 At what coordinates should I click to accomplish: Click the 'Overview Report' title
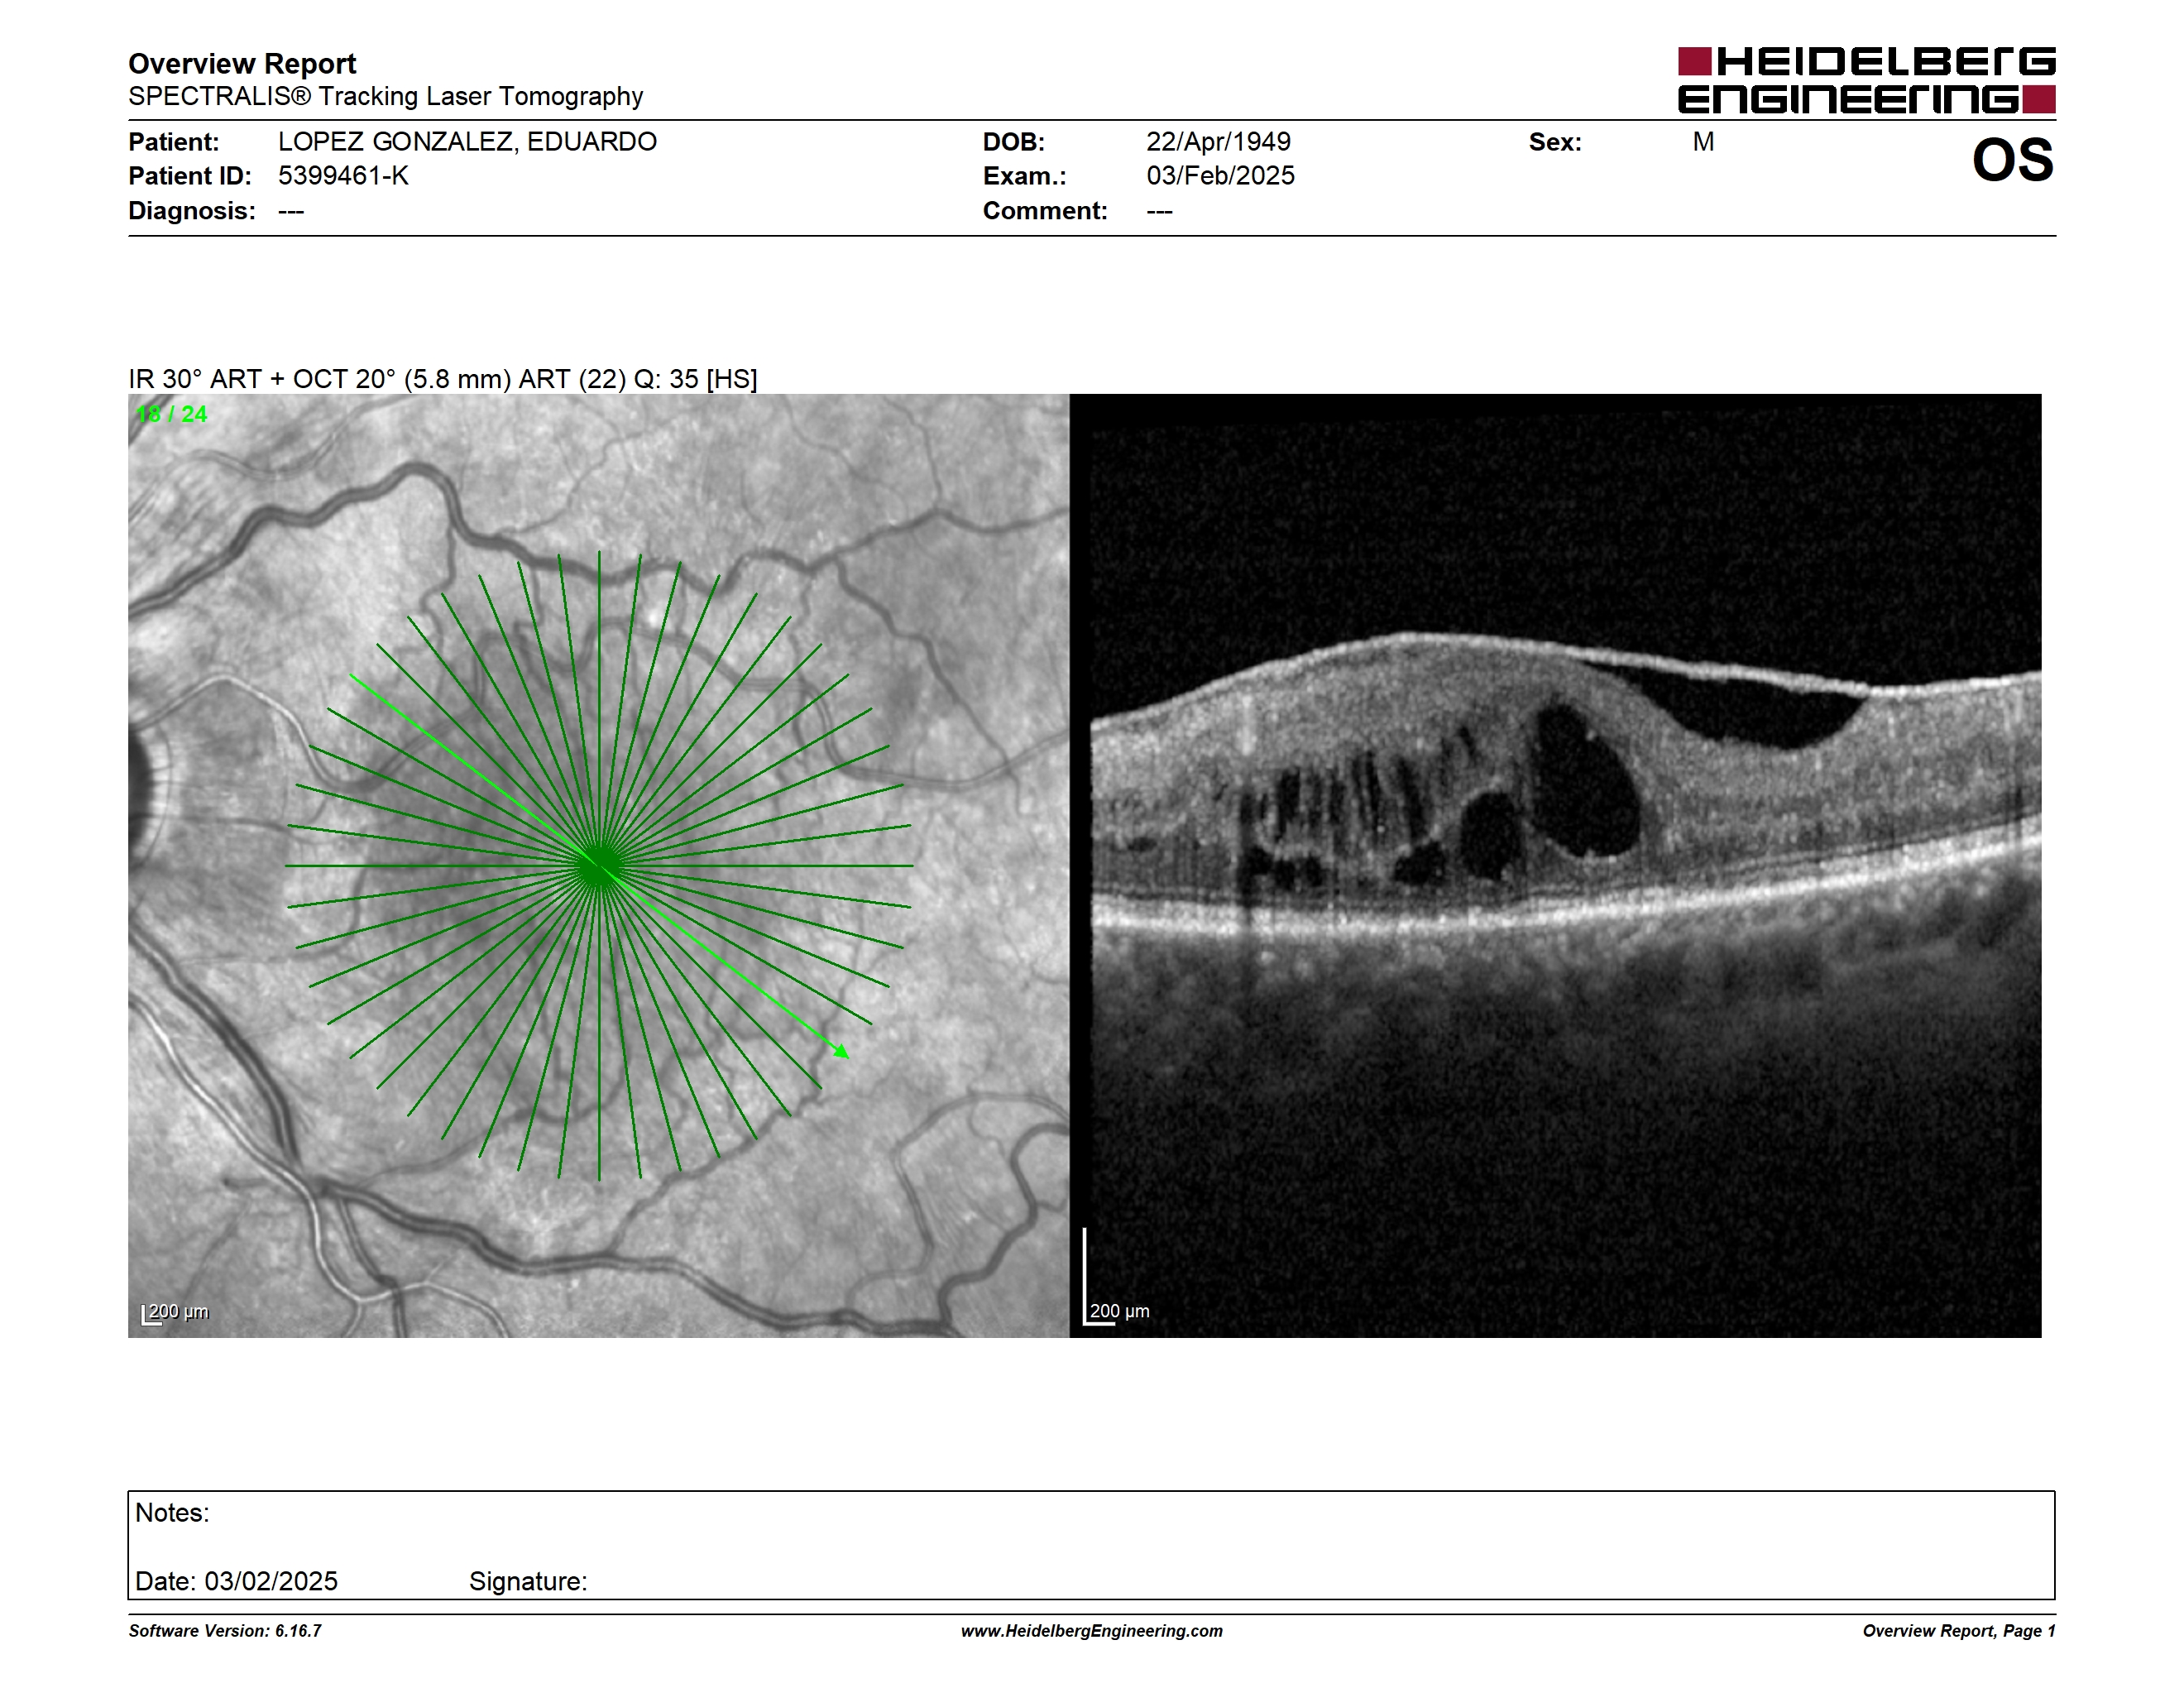pos(242,64)
